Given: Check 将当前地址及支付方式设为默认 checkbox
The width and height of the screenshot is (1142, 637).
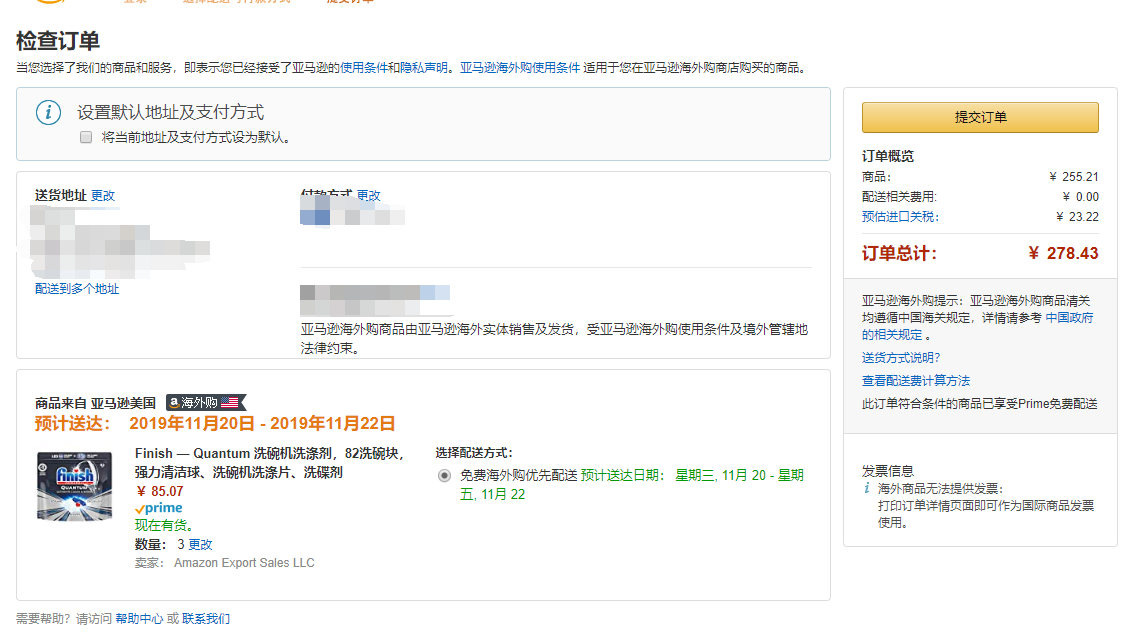Looking at the screenshot, I should (x=86, y=137).
